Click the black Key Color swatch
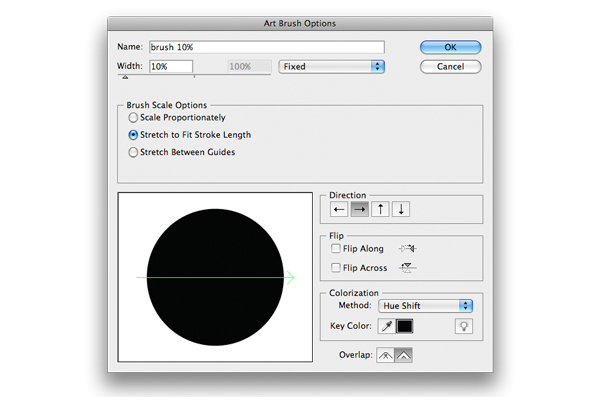The image size is (600, 400). pos(405,326)
